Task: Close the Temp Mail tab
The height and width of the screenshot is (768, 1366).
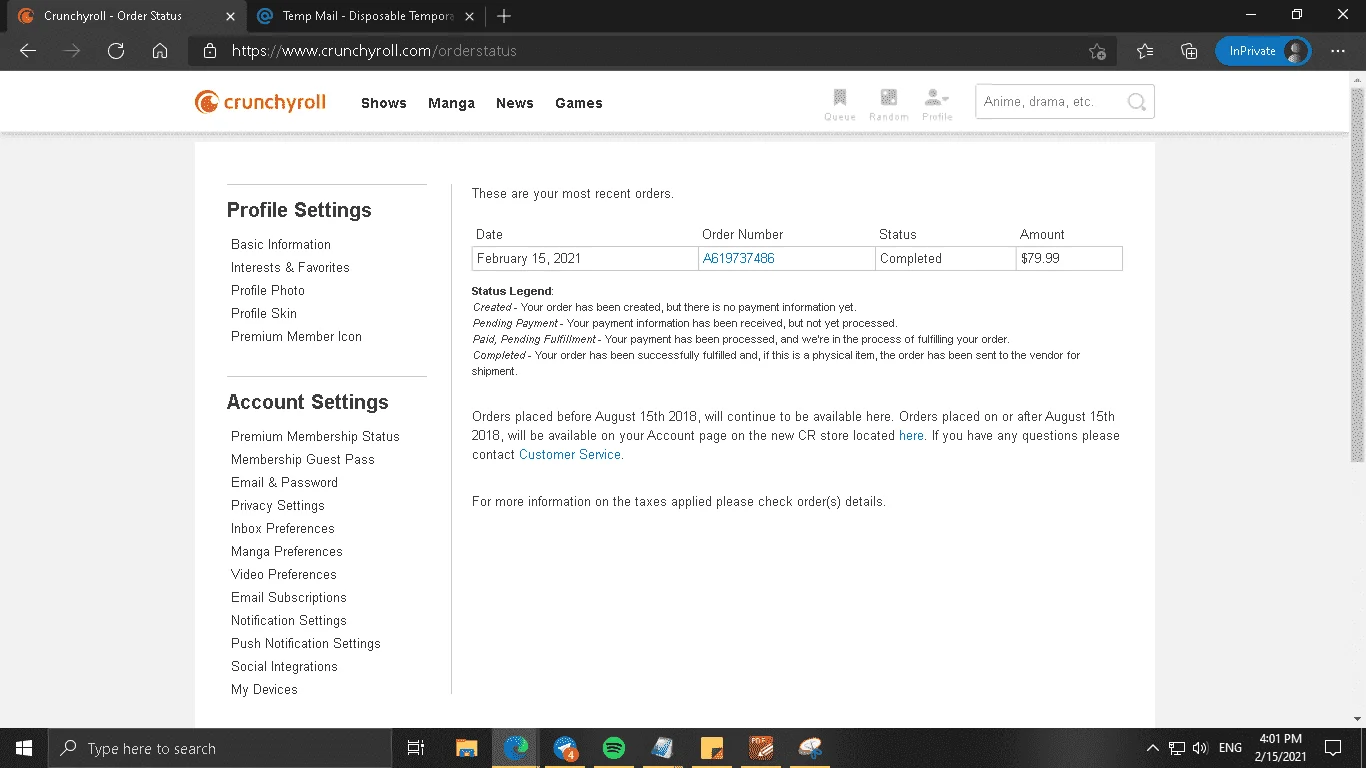Action: [x=469, y=16]
